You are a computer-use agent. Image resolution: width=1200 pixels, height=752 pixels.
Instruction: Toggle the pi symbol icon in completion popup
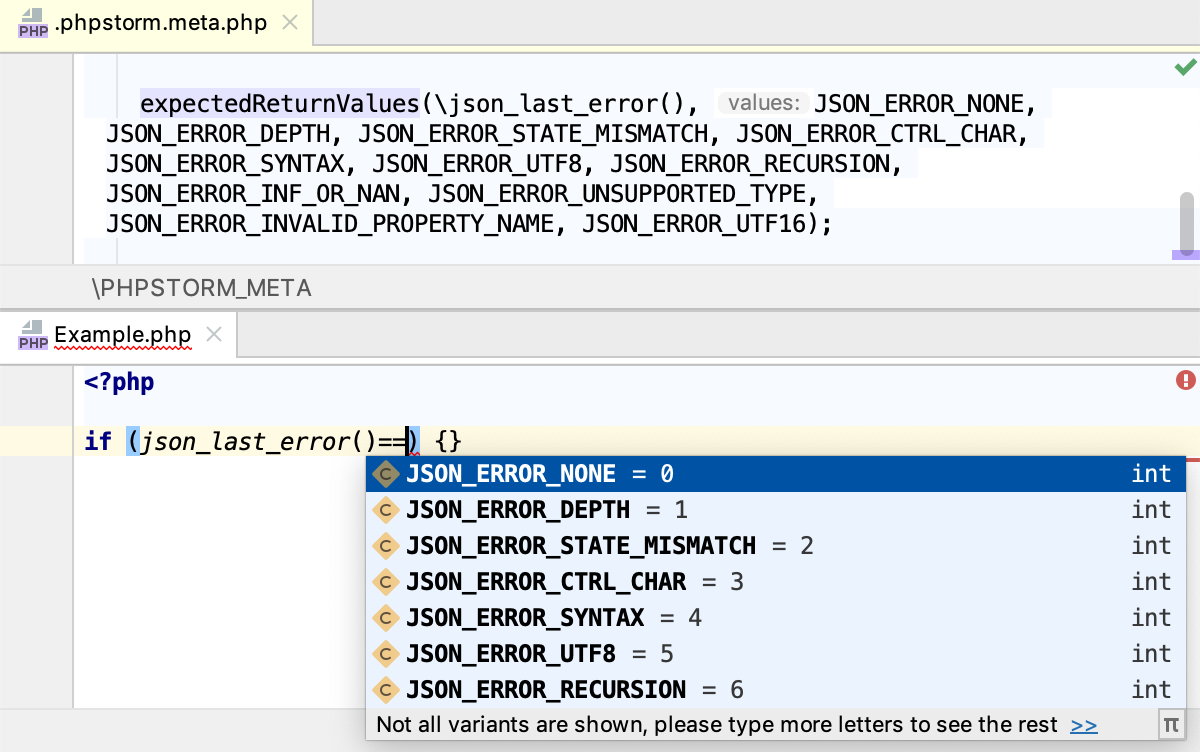coord(1171,724)
